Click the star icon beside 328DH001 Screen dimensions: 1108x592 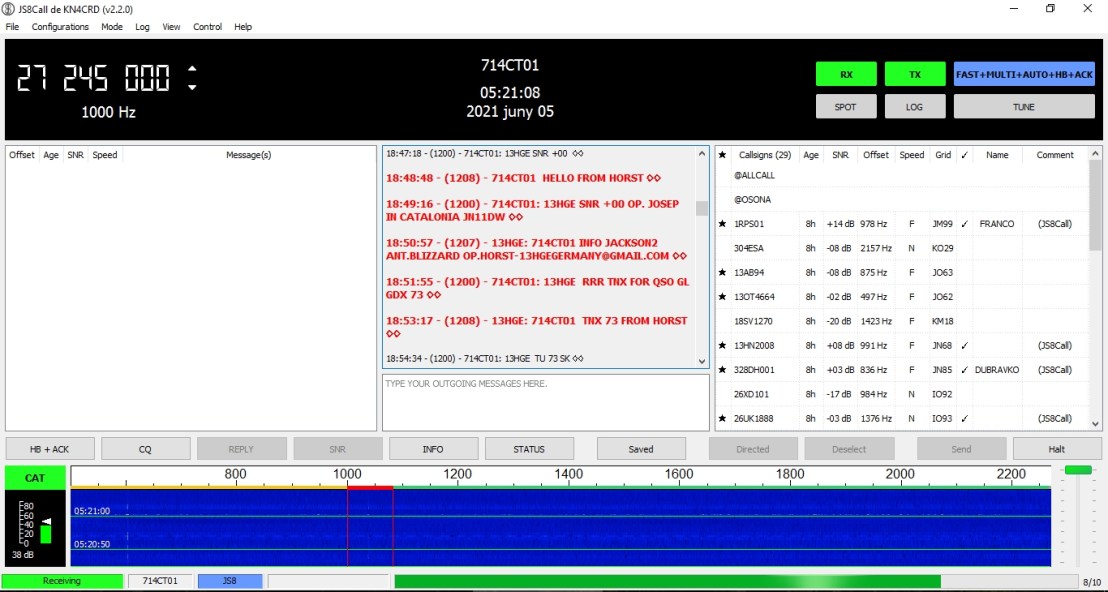coord(722,370)
